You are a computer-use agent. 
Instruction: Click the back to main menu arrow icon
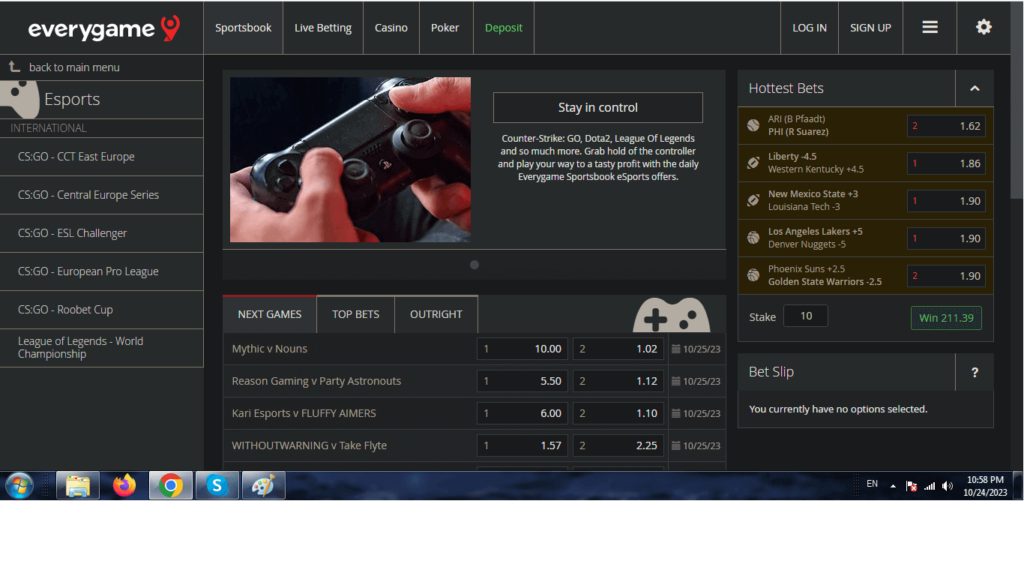tap(14, 67)
